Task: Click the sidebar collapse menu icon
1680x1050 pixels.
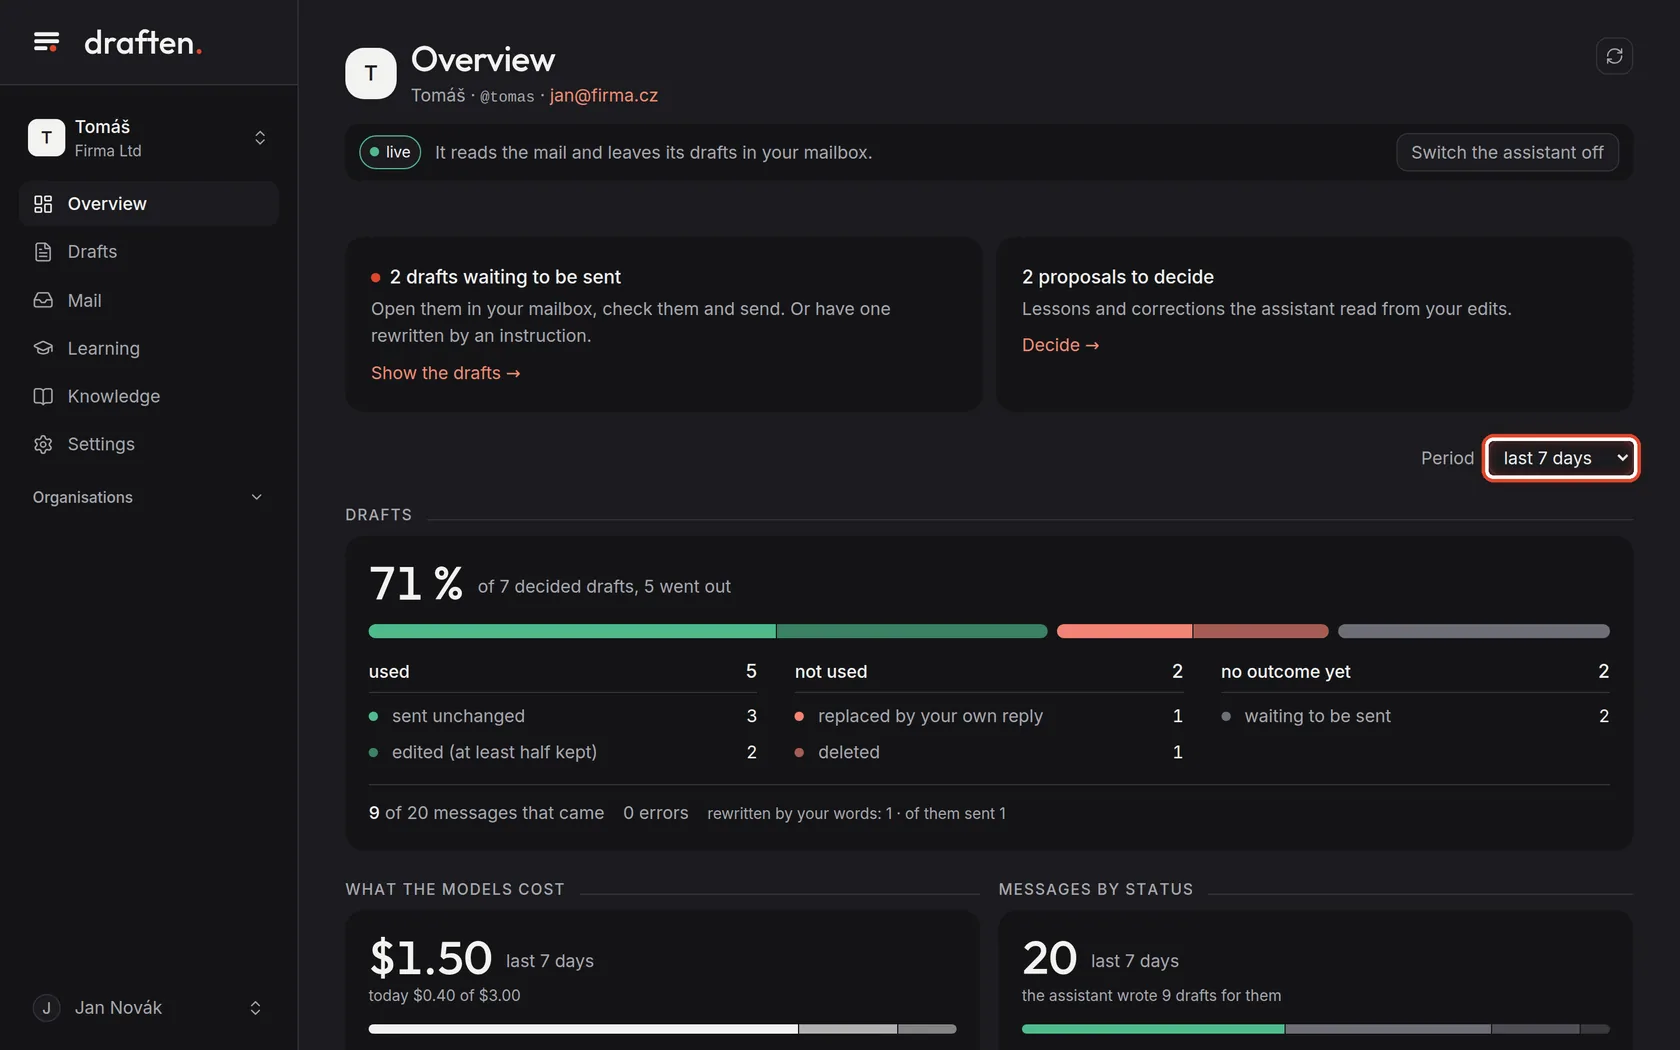Action: tap(46, 42)
